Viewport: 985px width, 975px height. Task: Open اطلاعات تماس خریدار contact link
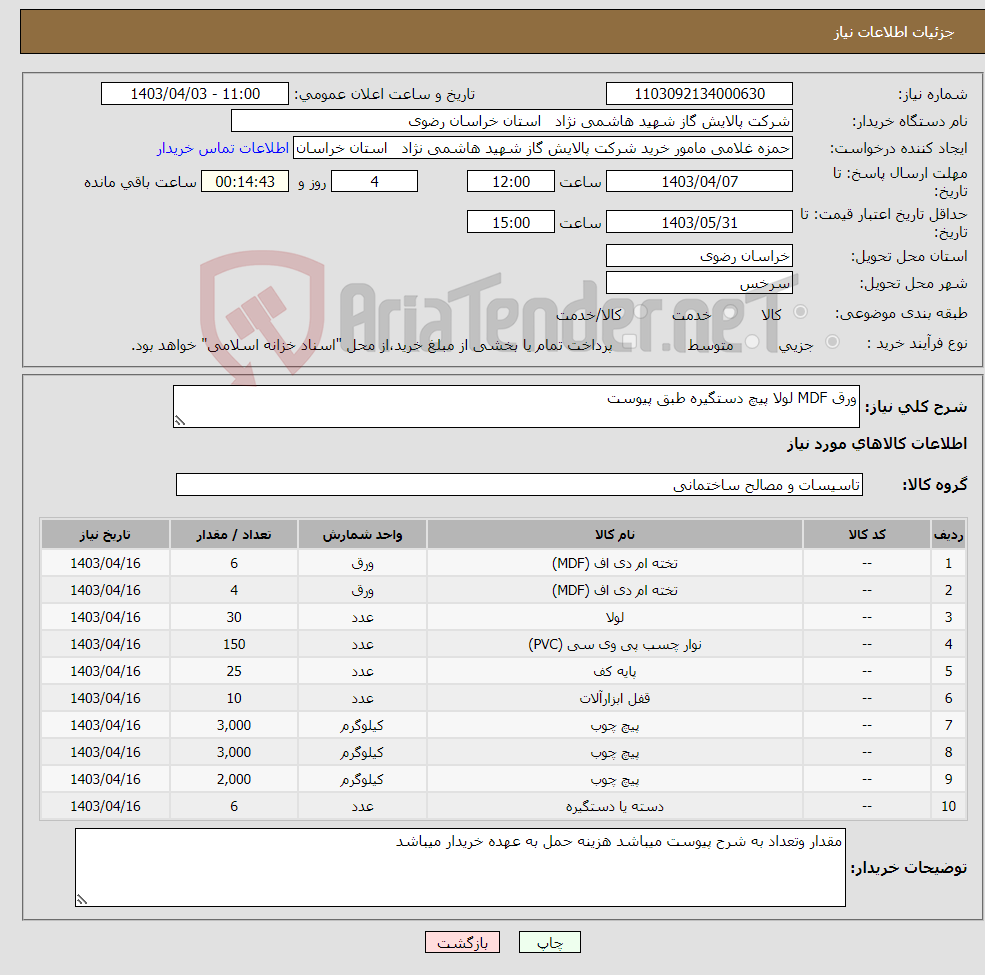[222, 148]
